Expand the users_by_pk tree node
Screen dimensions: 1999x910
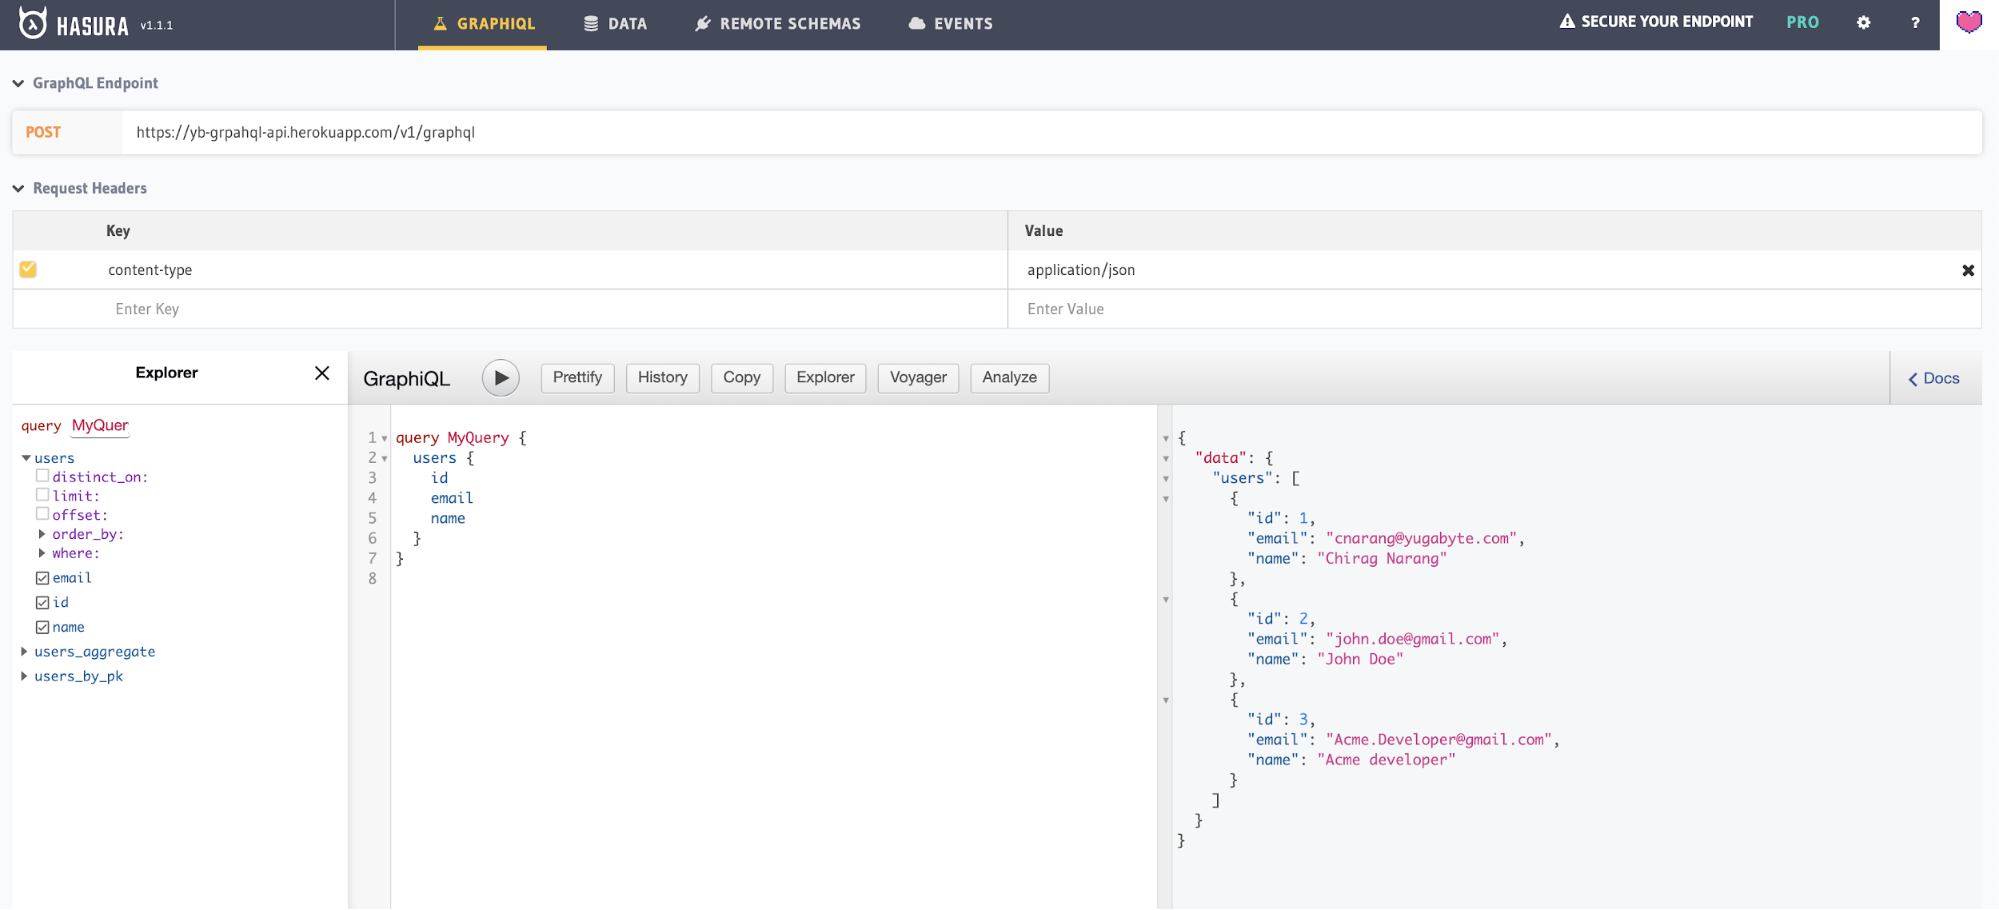(25, 677)
